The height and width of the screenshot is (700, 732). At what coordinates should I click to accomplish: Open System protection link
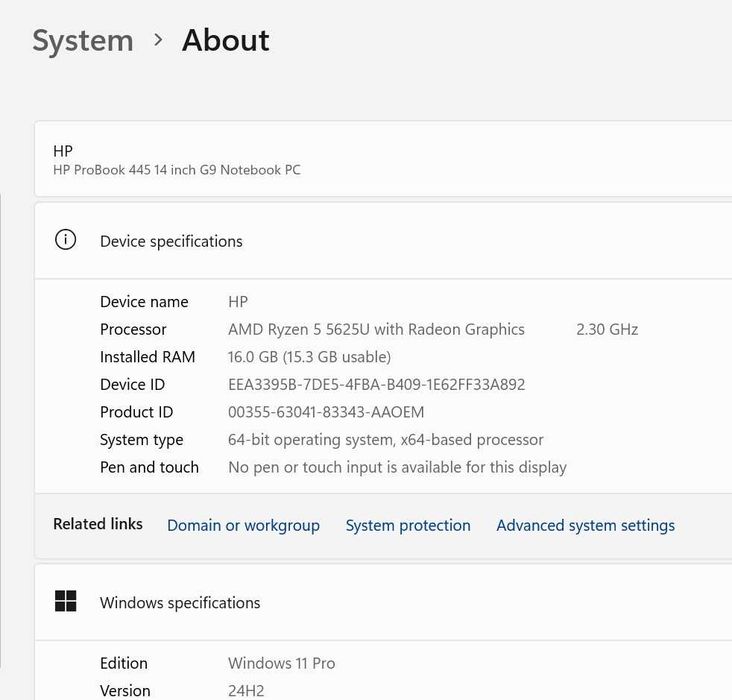pos(408,525)
